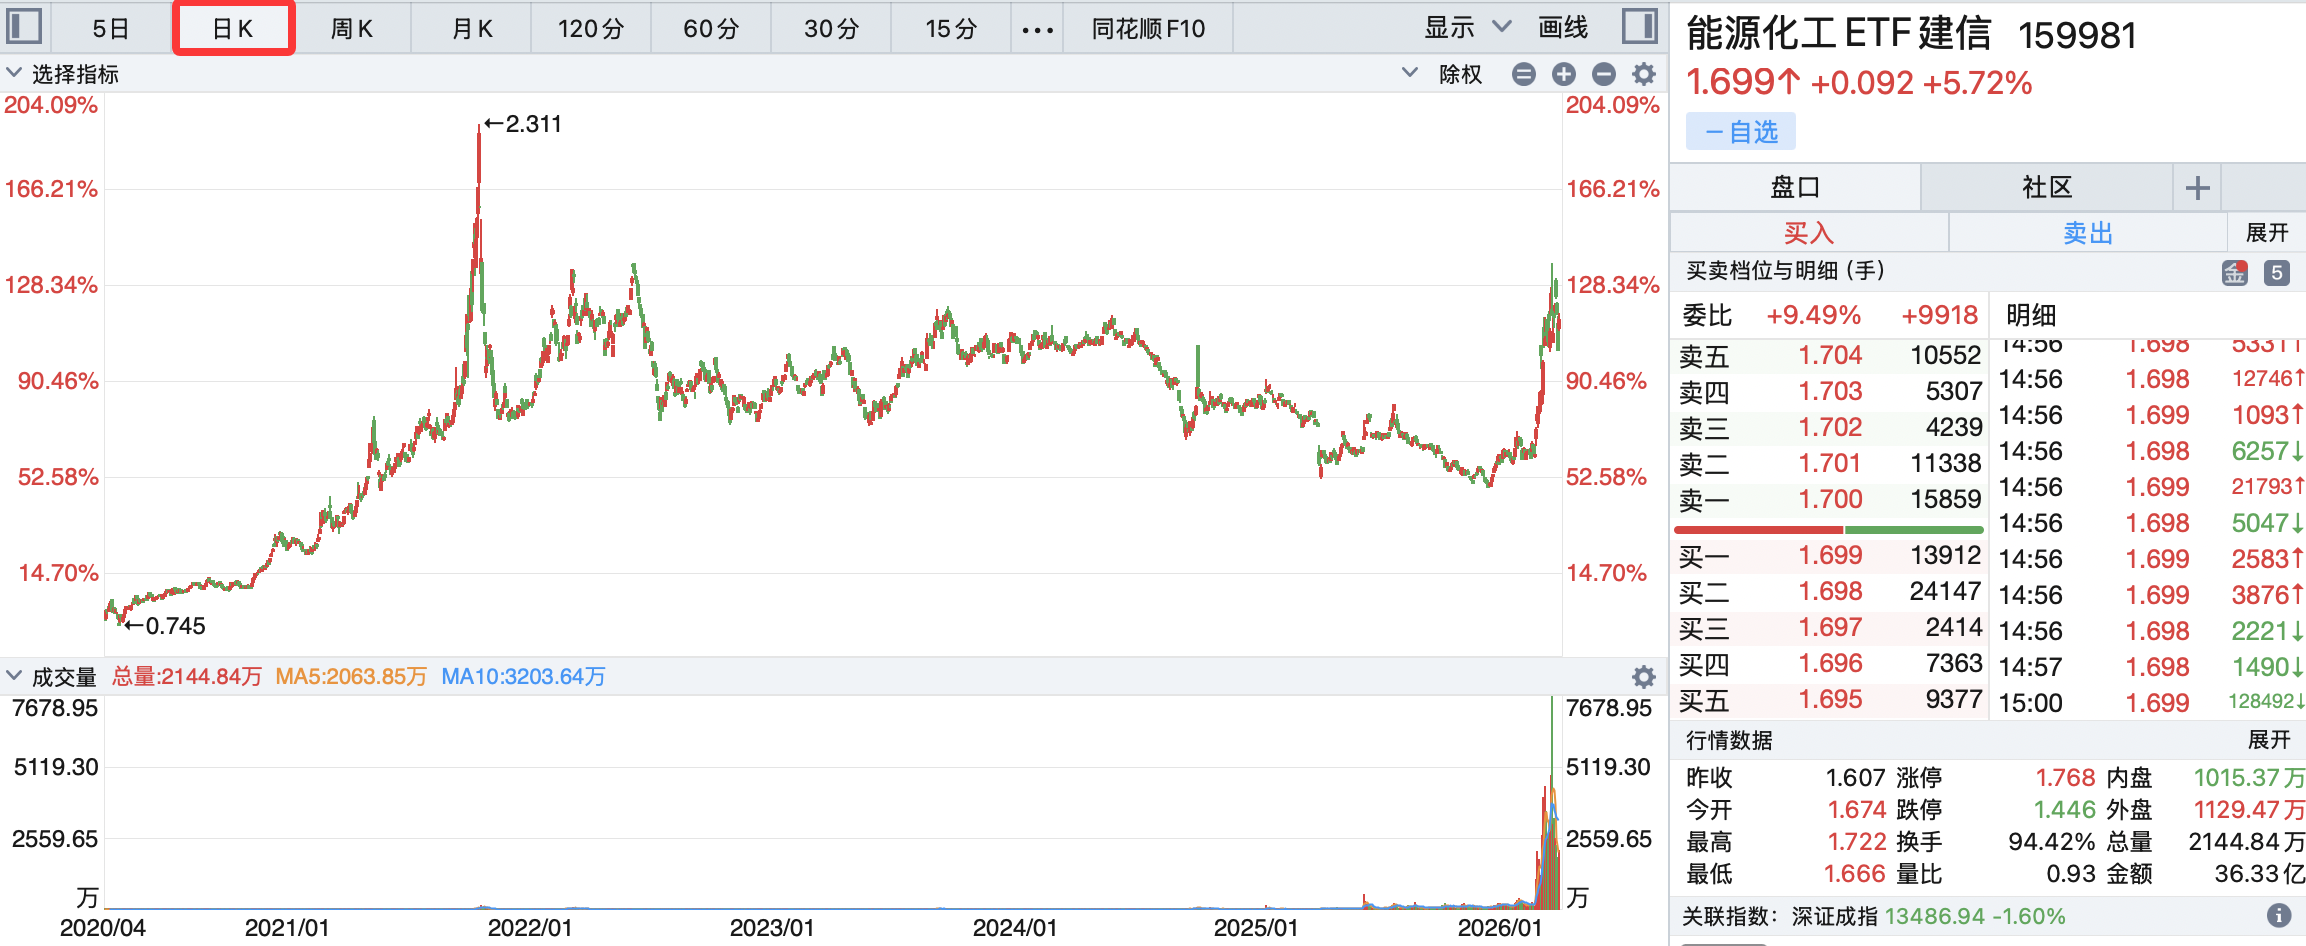Image resolution: width=2306 pixels, height=946 pixels.
Task: Open the three-dots more periods menu
Action: (x=1037, y=29)
